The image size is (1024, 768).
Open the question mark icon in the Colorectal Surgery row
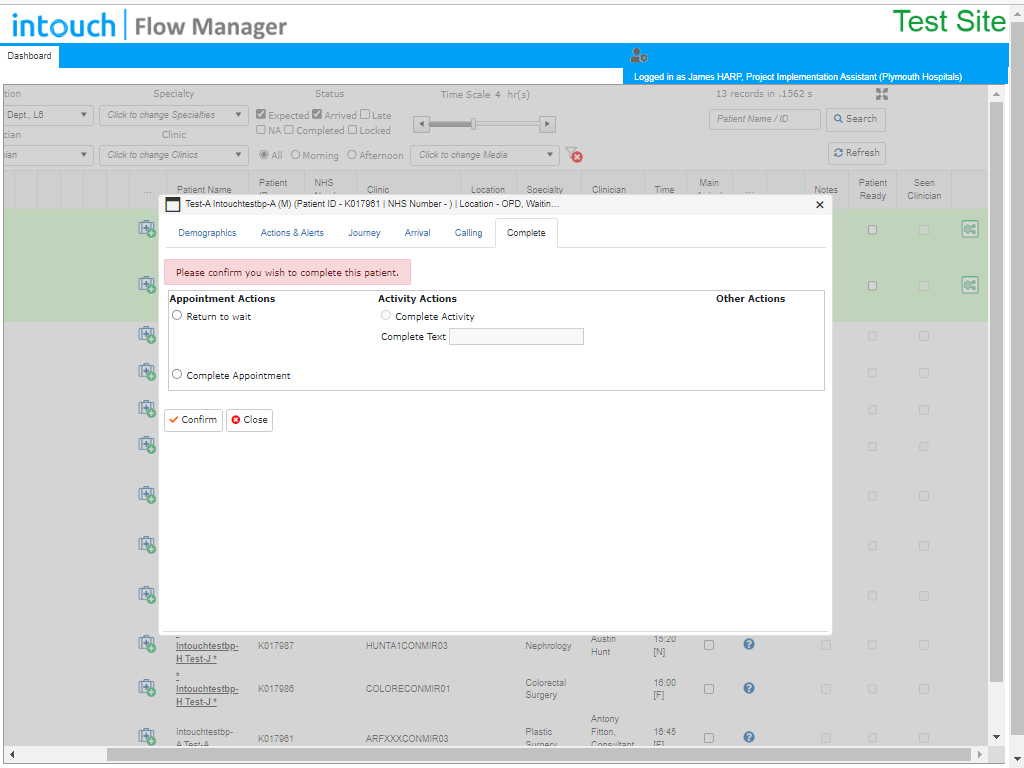(749, 688)
